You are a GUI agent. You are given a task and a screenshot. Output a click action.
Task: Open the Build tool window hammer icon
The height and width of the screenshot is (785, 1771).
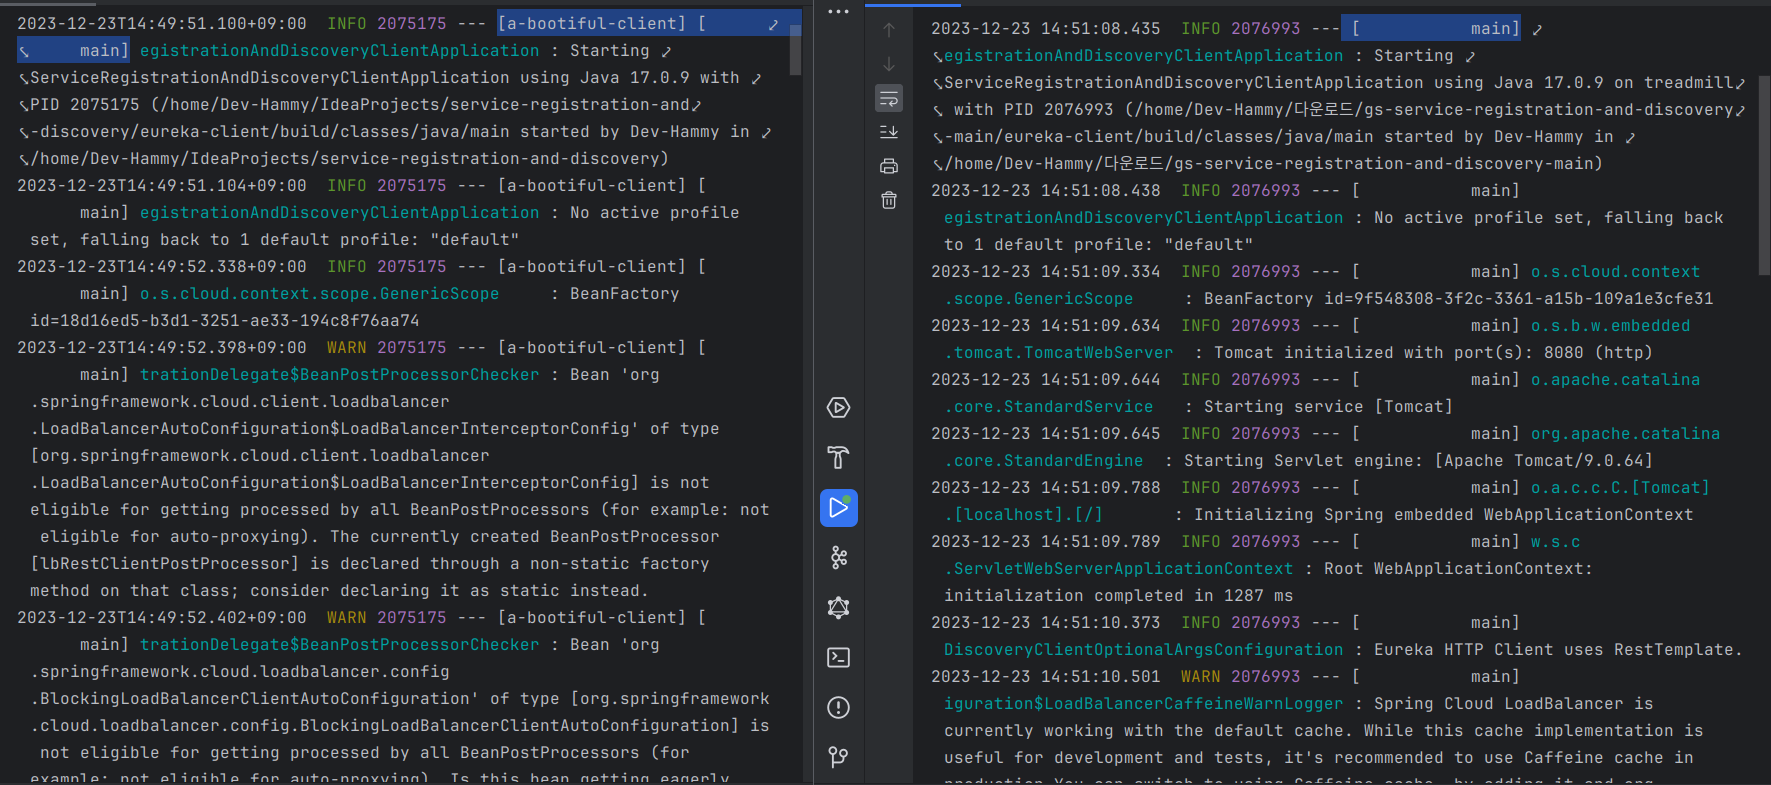[x=838, y=458]
